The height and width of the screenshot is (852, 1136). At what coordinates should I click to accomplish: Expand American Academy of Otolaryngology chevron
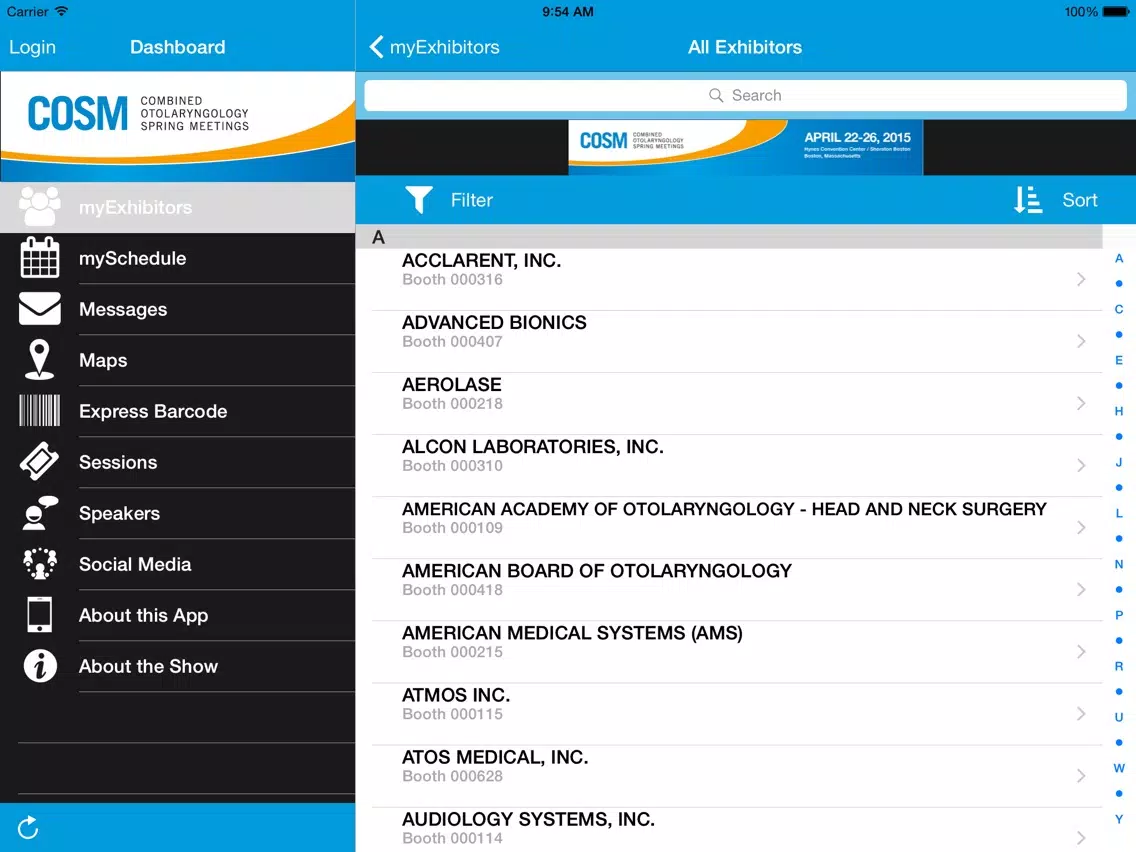tap(1081, 527)
